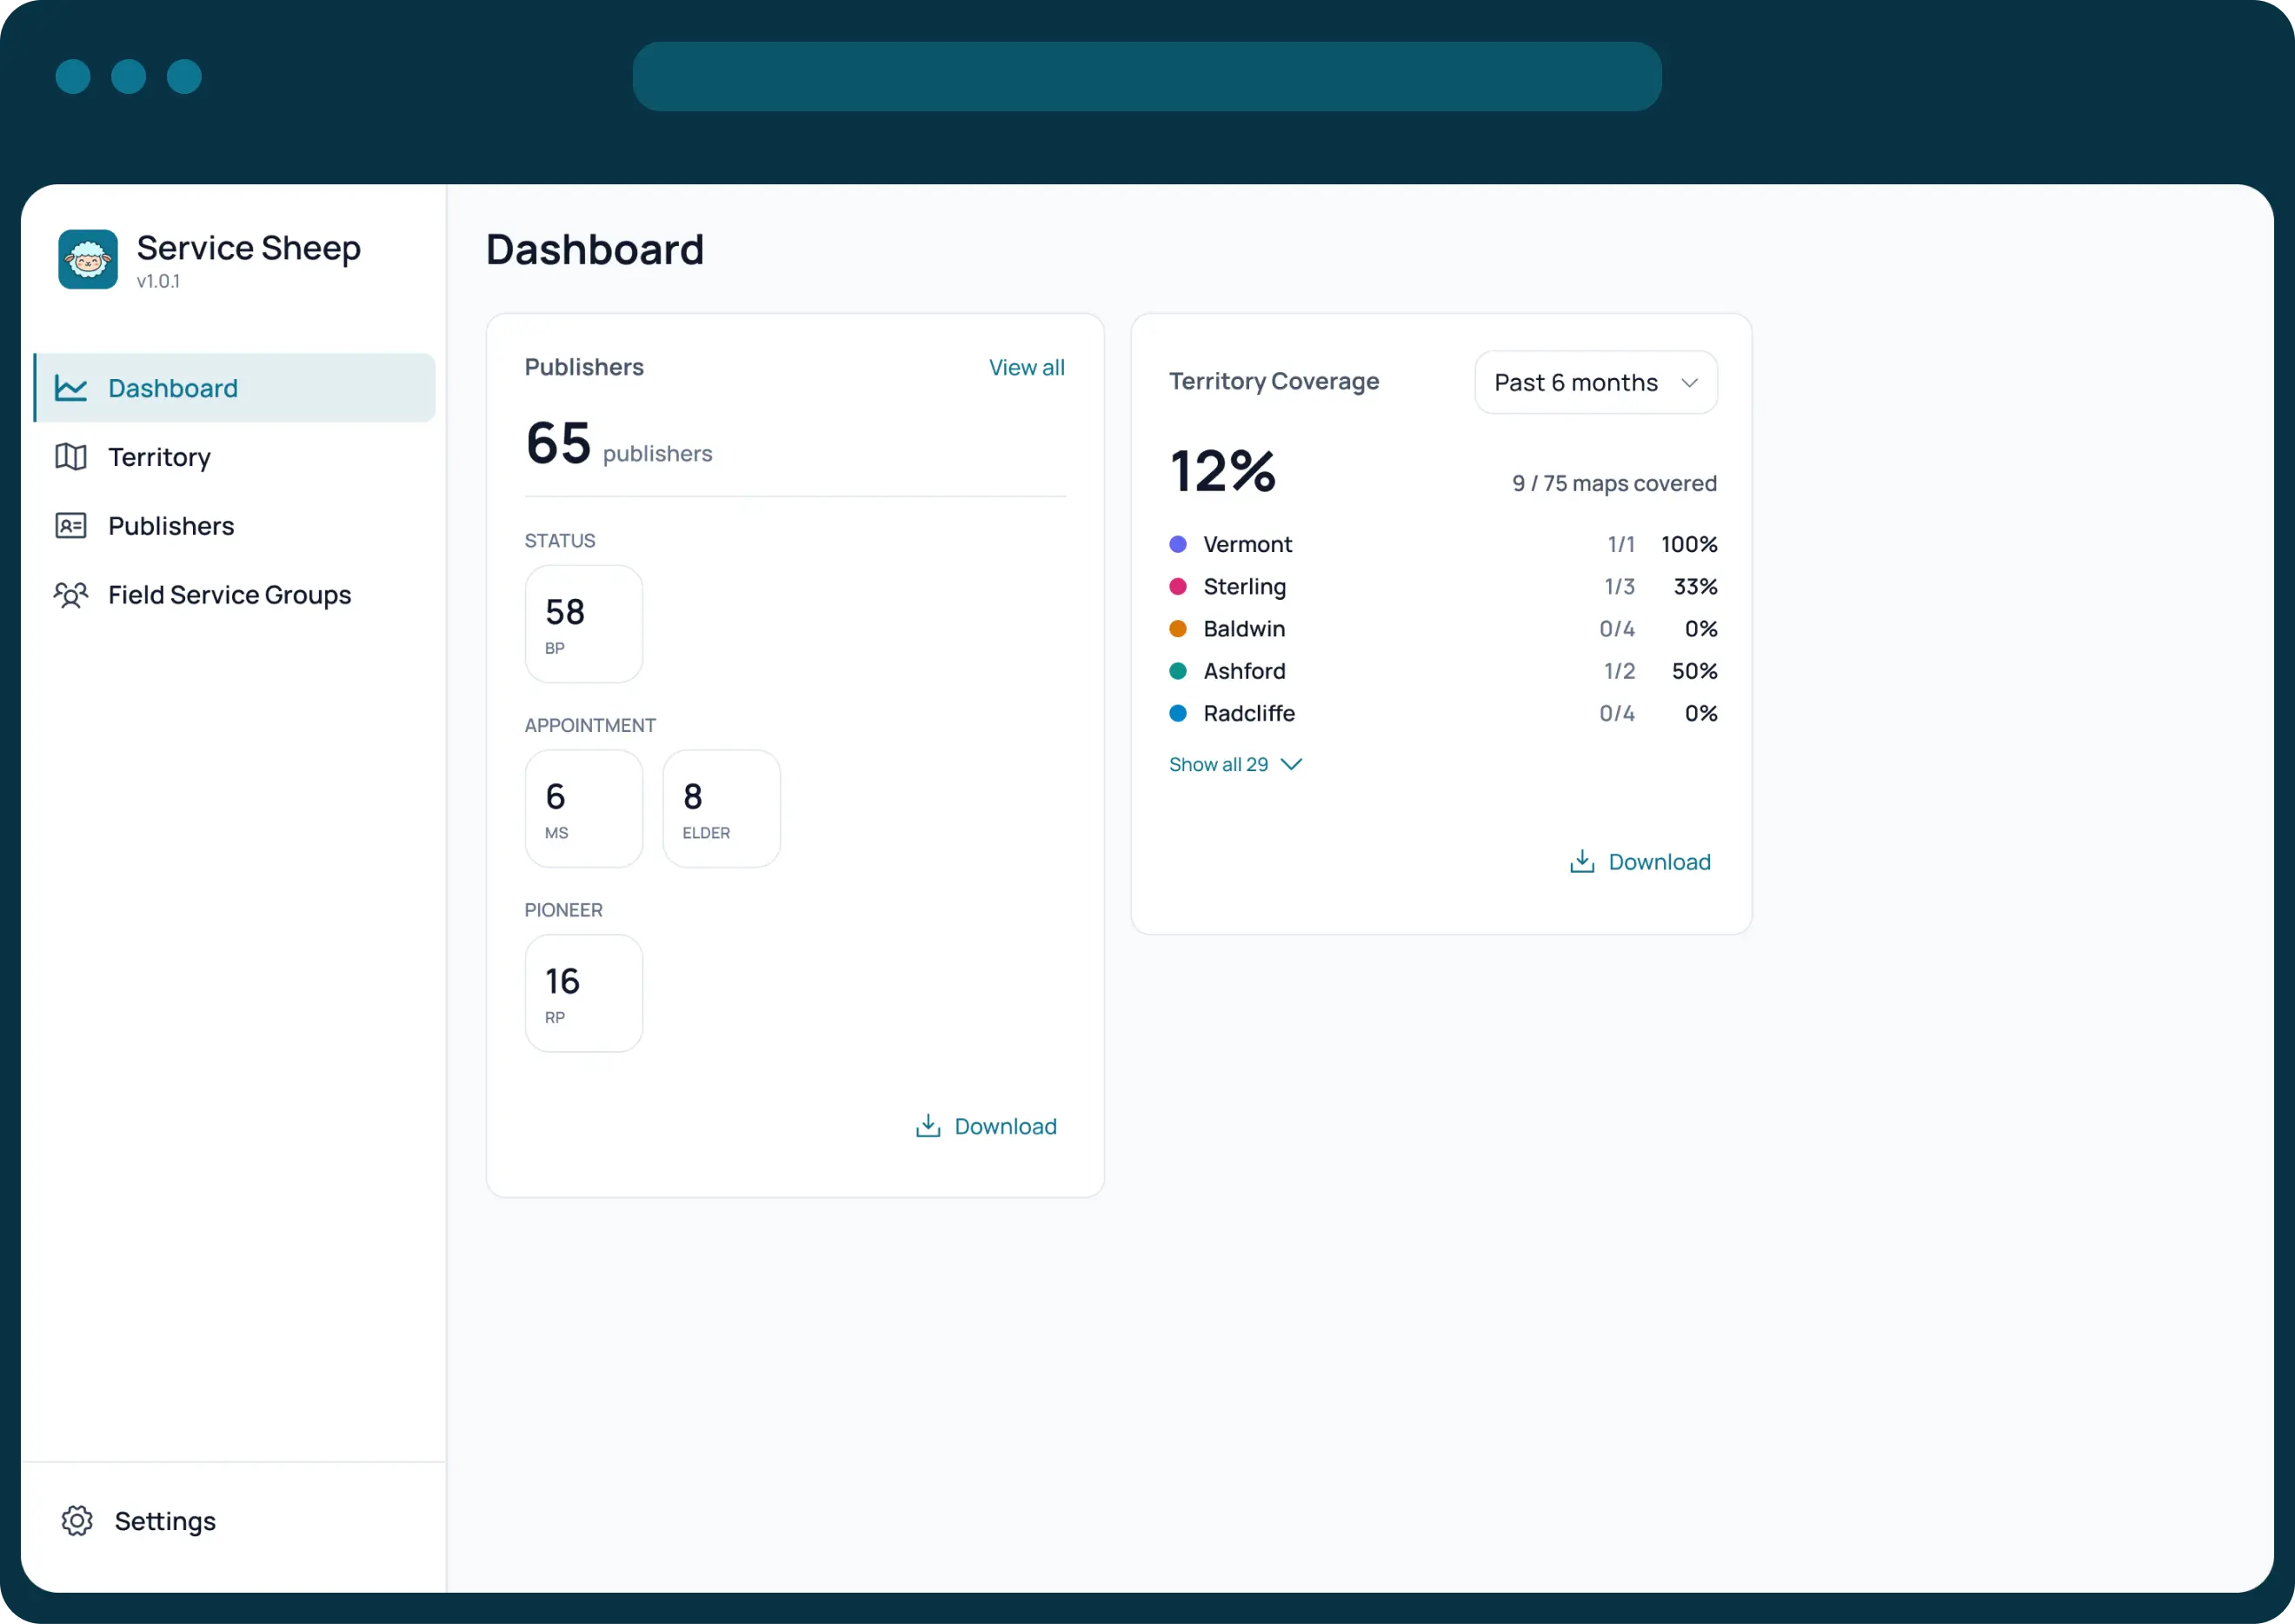Click the v1.0.1 version label
Screen dimensions: 2295x1624
158,281
